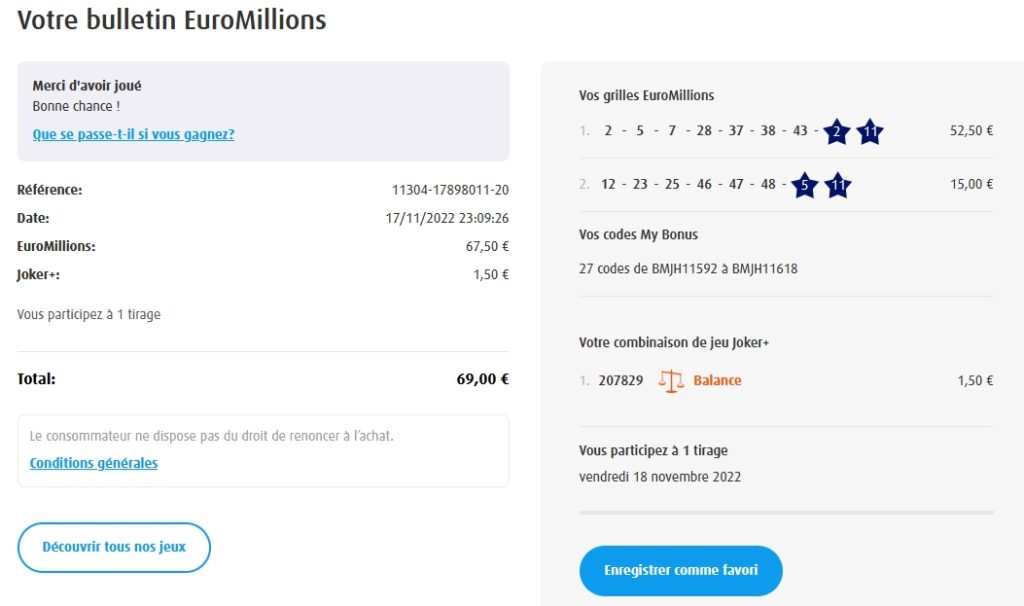Open the Conditions générales link
The image size is (1024, 606).
pyautogui.click(x=94, y=463)
